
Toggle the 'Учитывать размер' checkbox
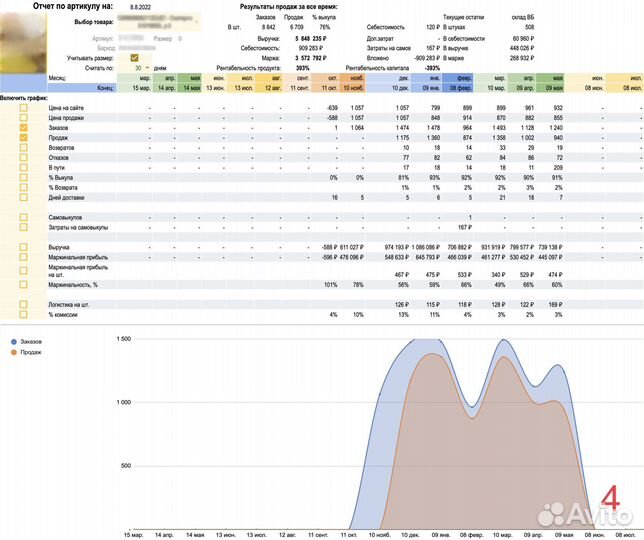tap(135, 58)
